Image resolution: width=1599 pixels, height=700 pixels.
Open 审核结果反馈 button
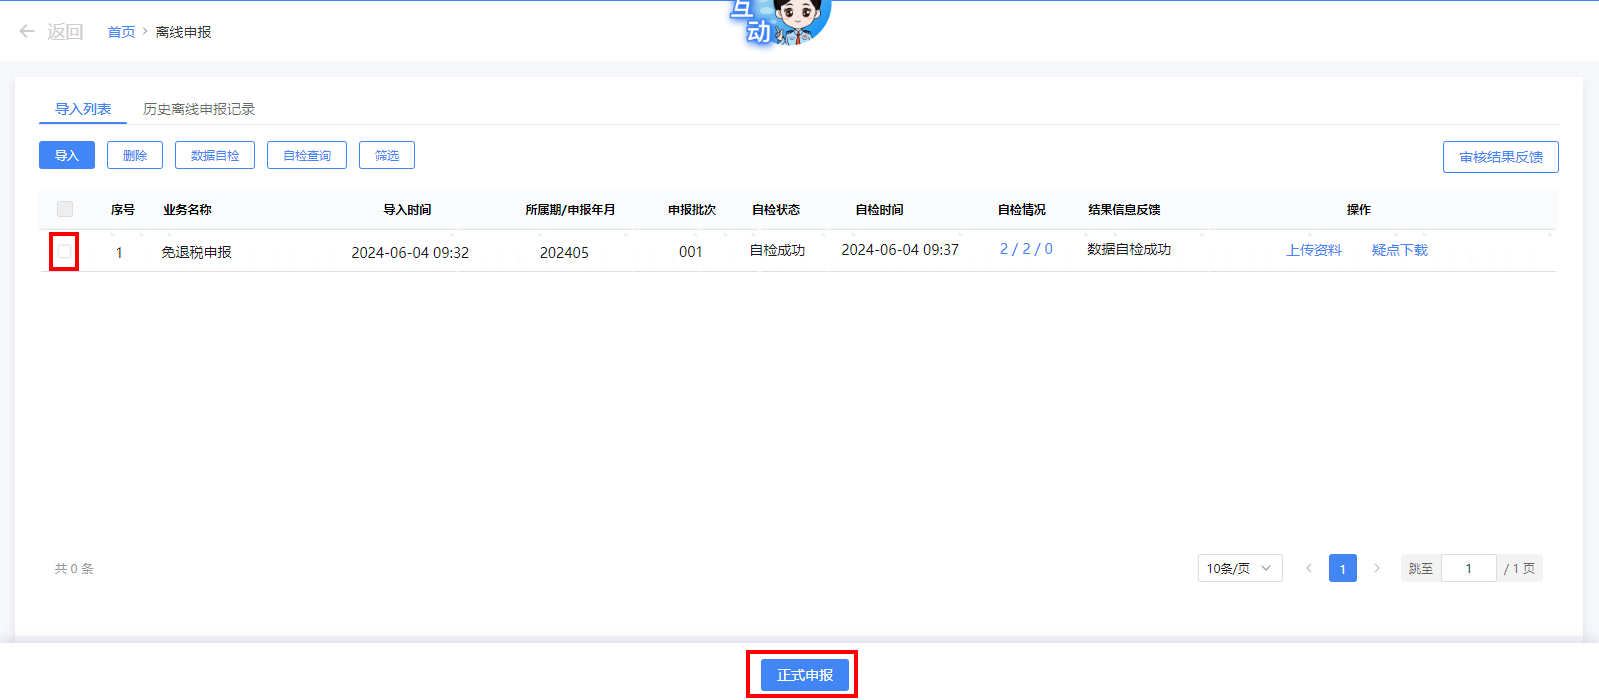click(x=1500, y=157)
